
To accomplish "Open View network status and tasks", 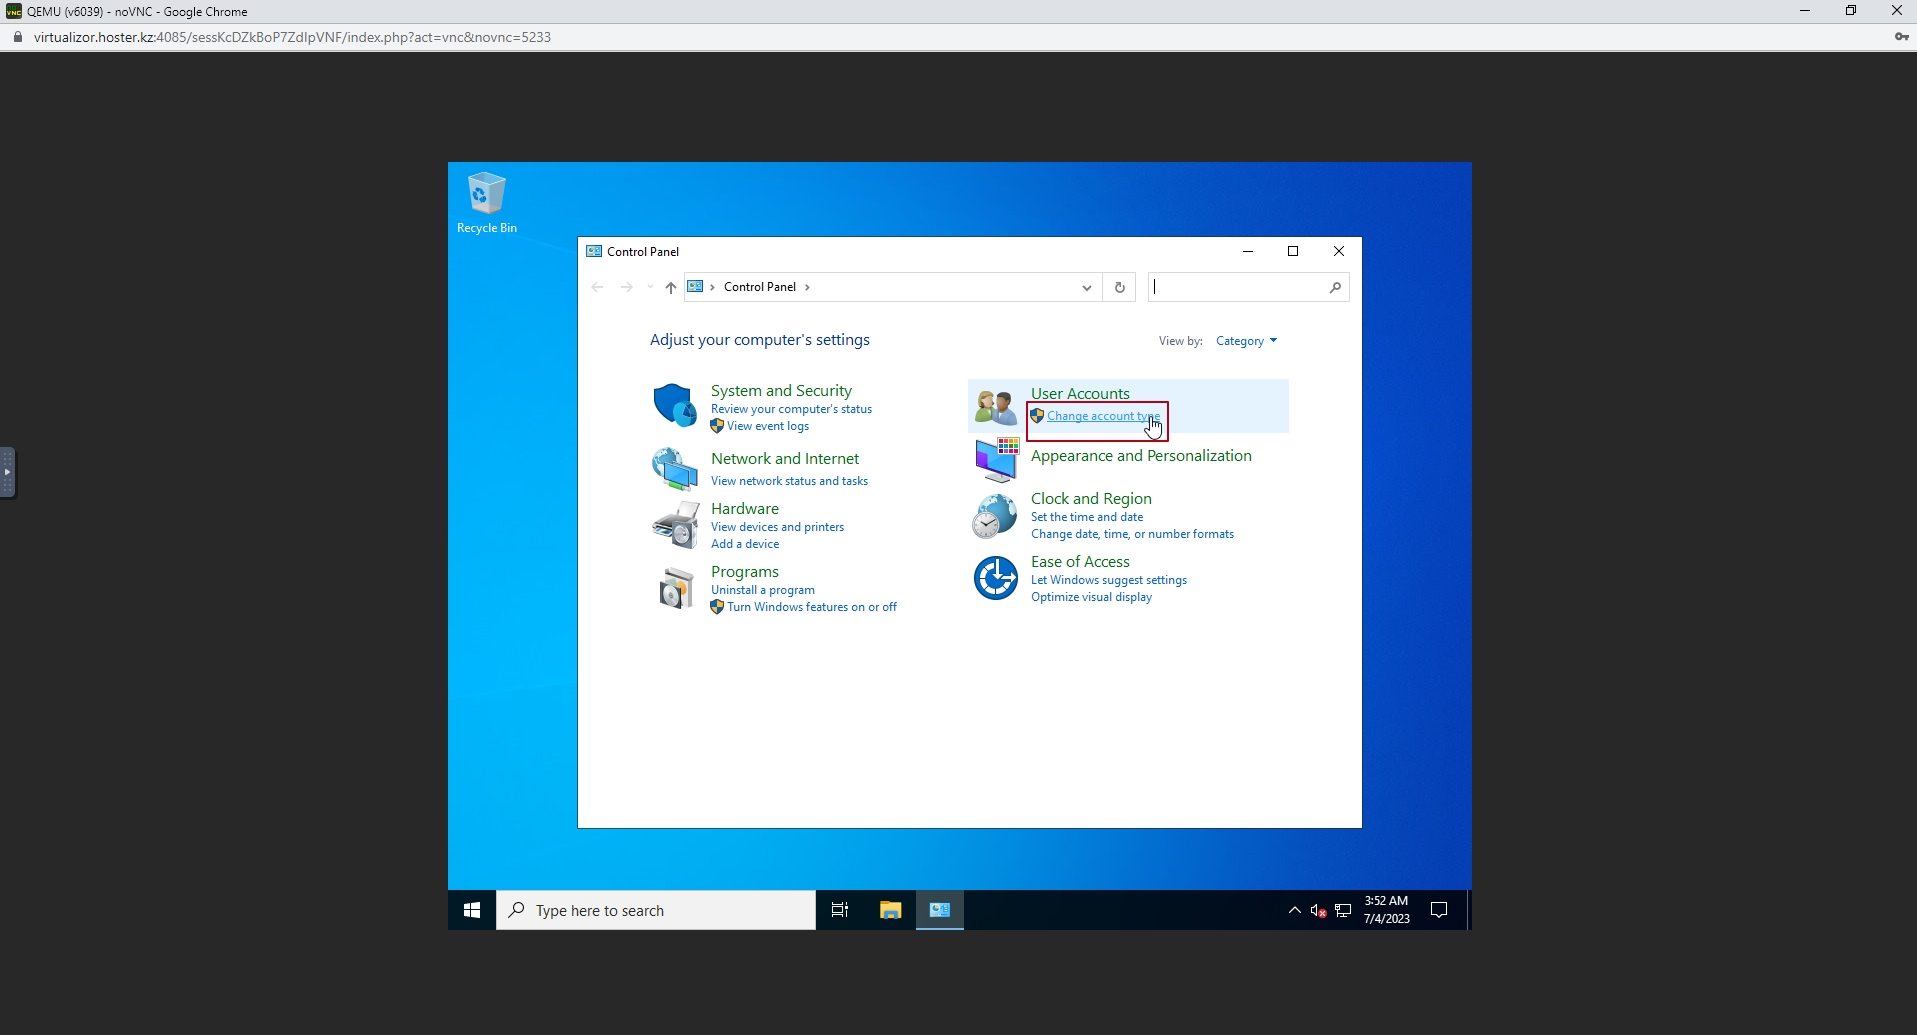I will coord(789,481).
